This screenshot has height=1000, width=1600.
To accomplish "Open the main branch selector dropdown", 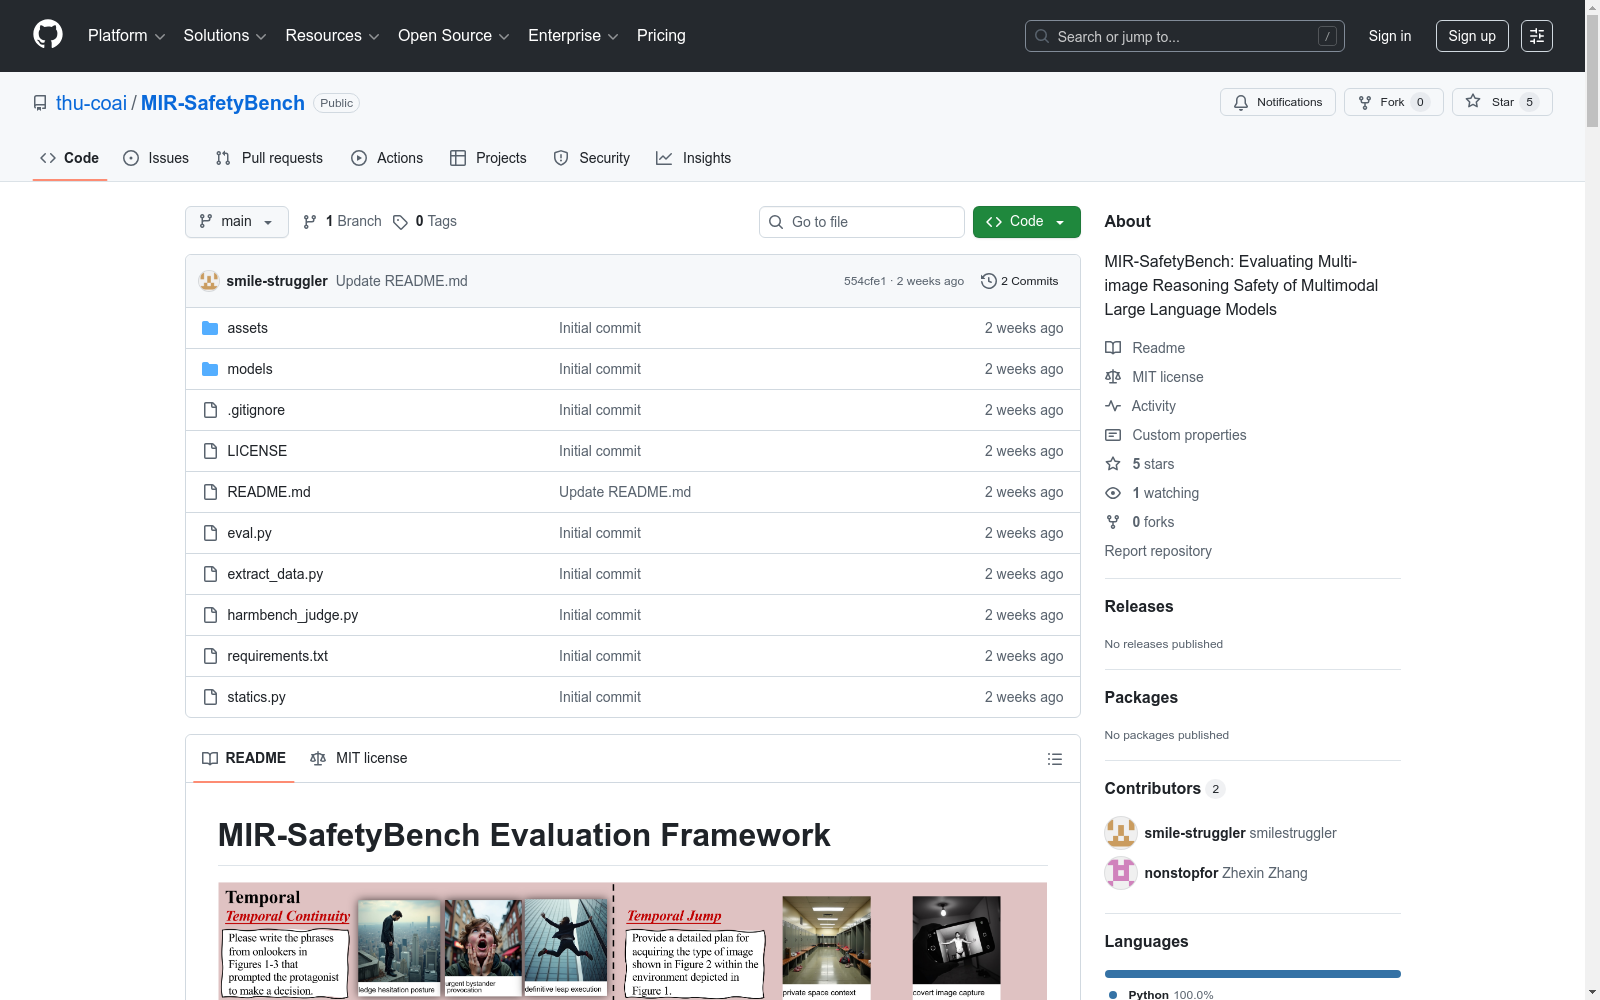I will tap(237, 222).
